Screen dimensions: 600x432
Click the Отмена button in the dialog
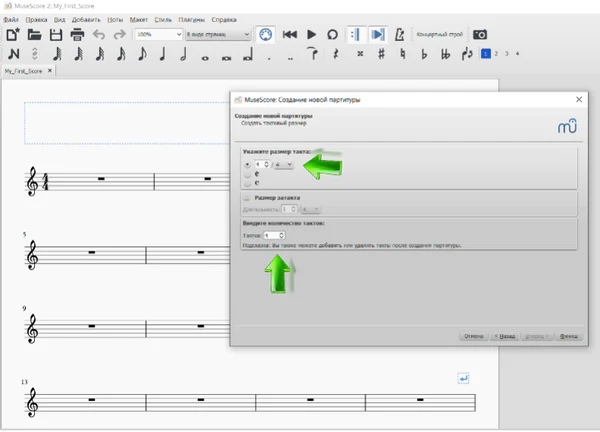[x=474, y=336]
